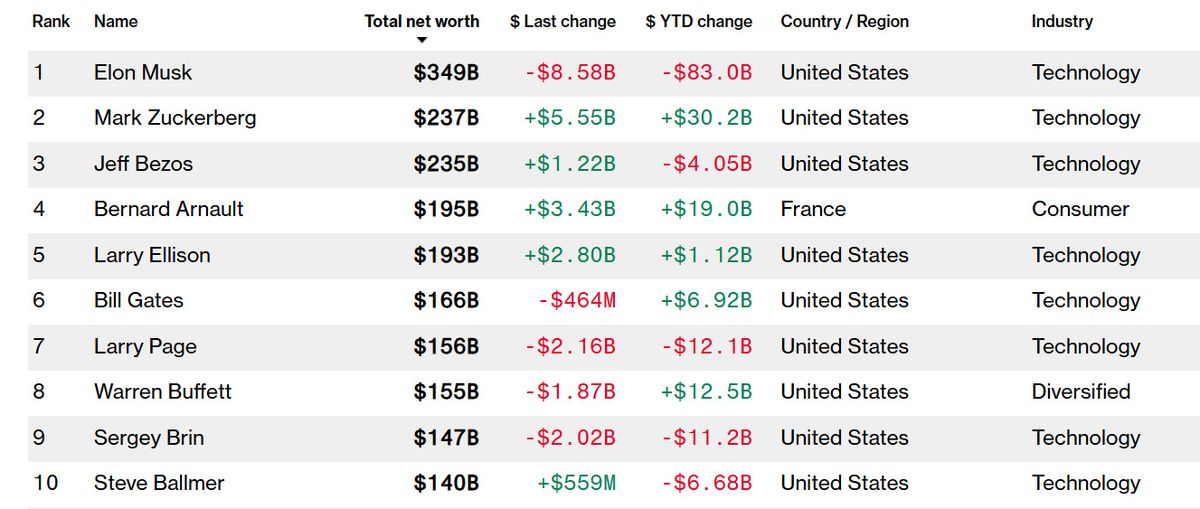This screenshot has width=1200, height=509.
Task: Click France in Bernard Arnault's row
Action: point(813,209)
